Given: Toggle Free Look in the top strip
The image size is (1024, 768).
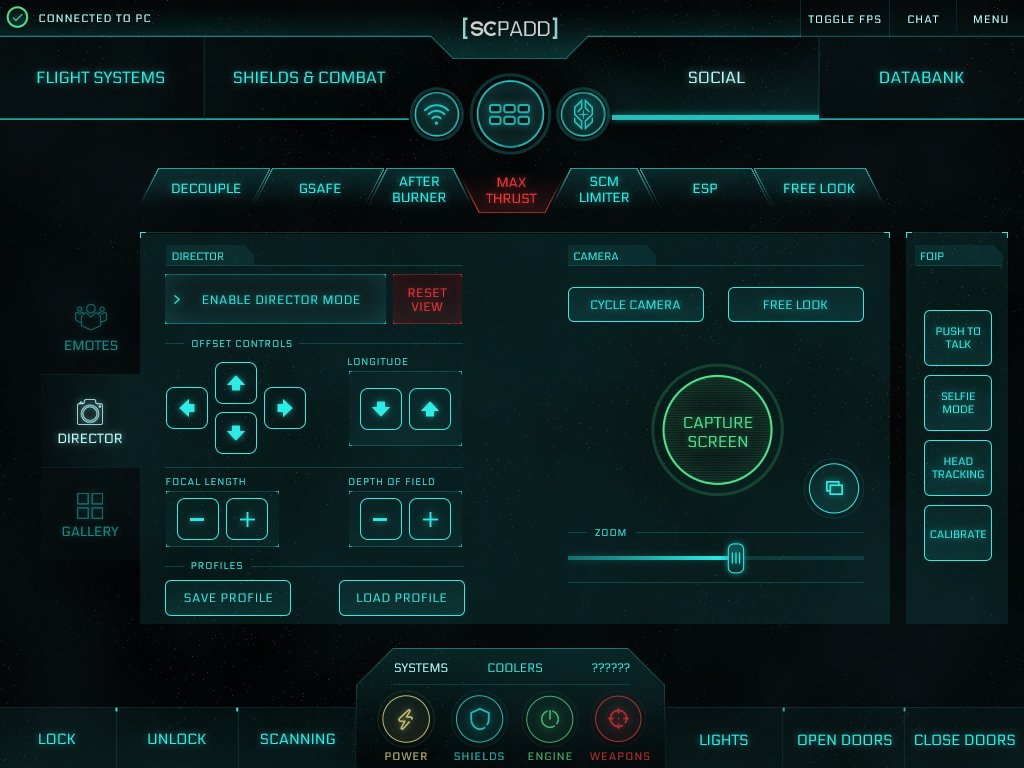Looking at the screenshot, I should [x=819, y=189].
